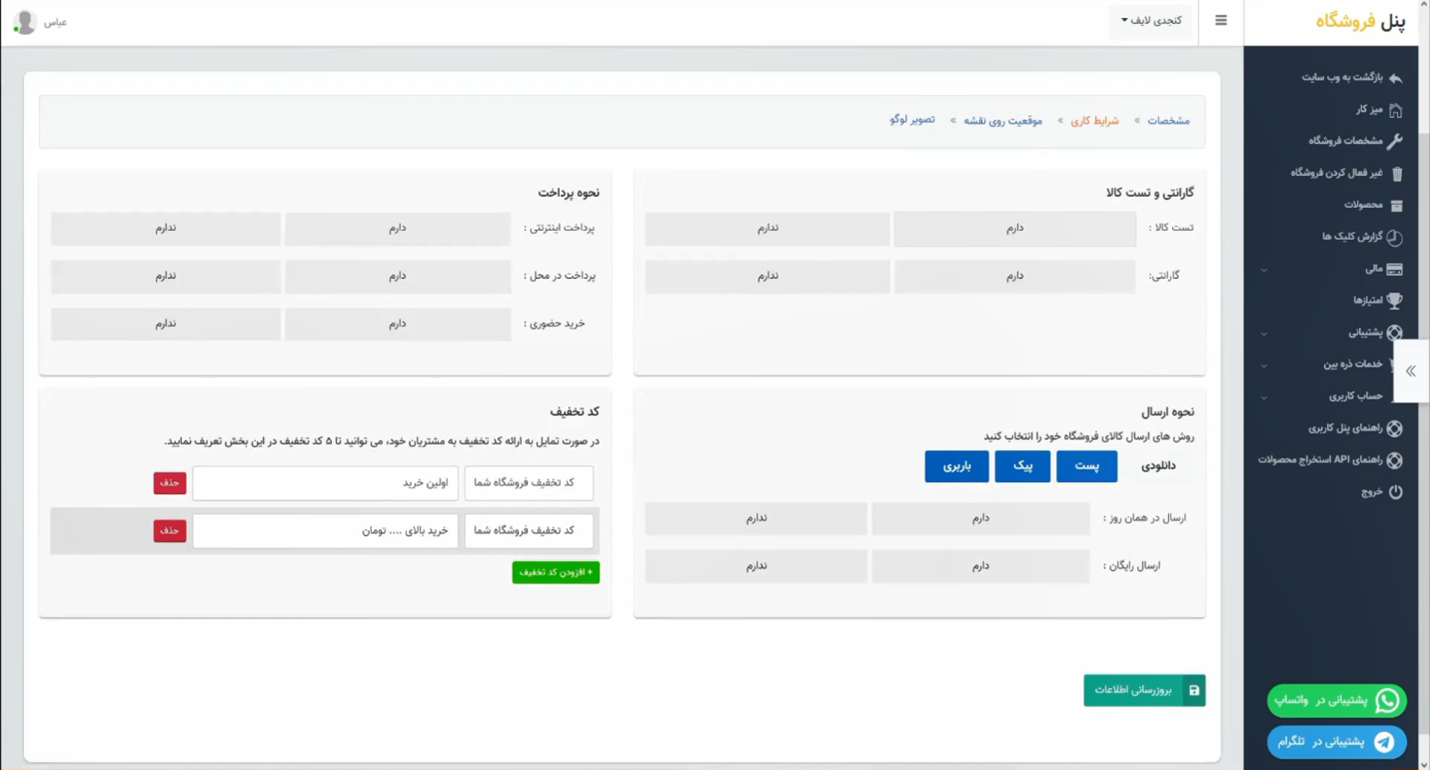
Task: Click the chart icon for گزارش کلیک ها
Action: point(1394,237)
